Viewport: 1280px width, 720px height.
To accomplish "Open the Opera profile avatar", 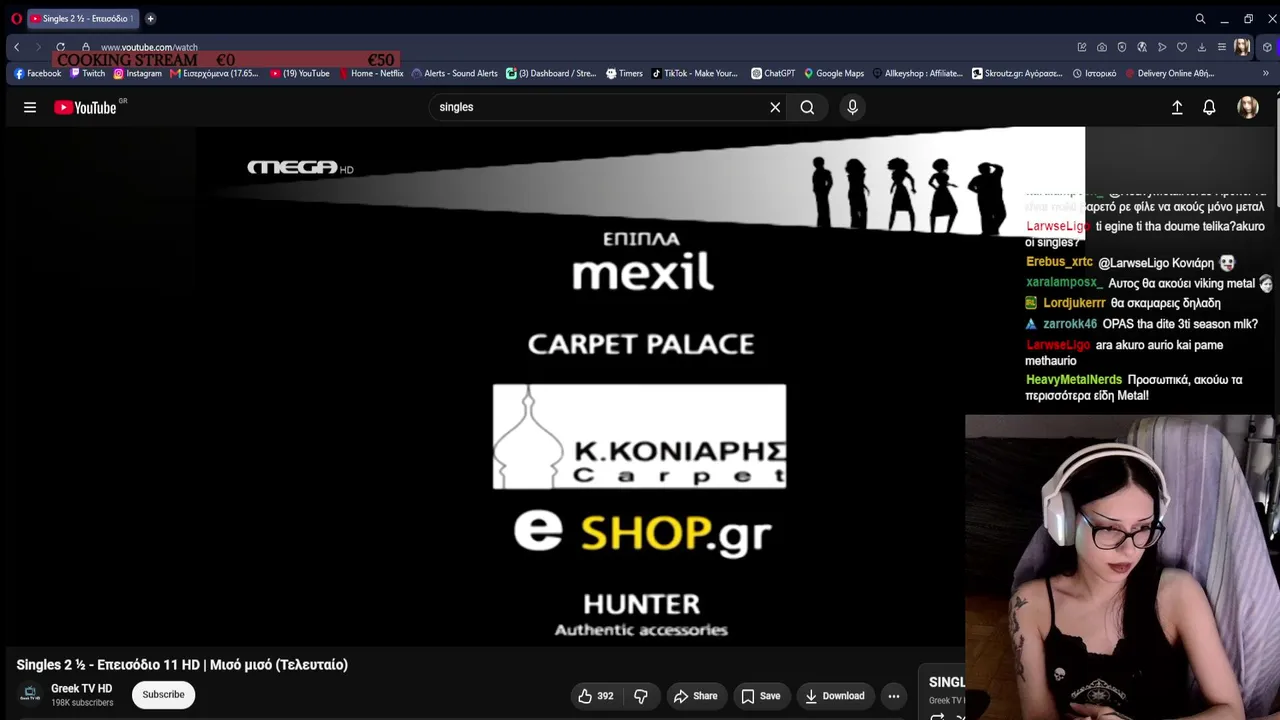I will tap(1242, 47).
